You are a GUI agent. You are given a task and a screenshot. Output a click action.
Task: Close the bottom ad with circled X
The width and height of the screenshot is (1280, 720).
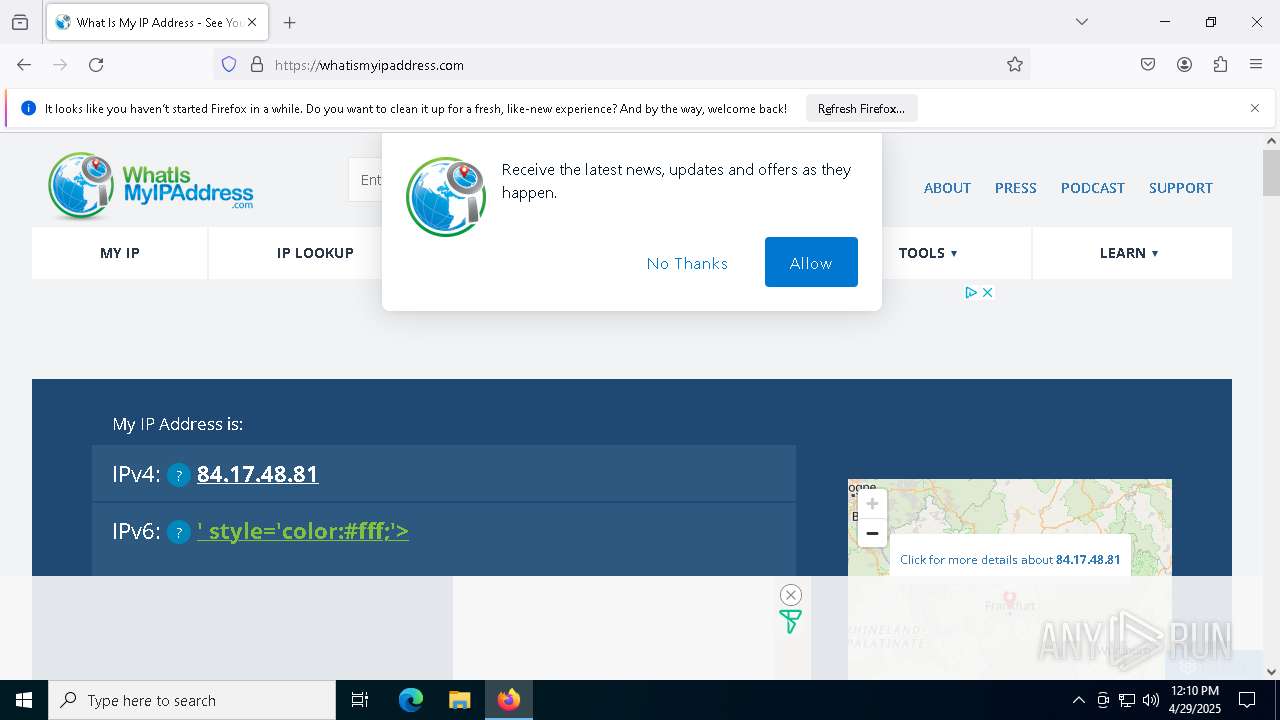pos(791,595)
